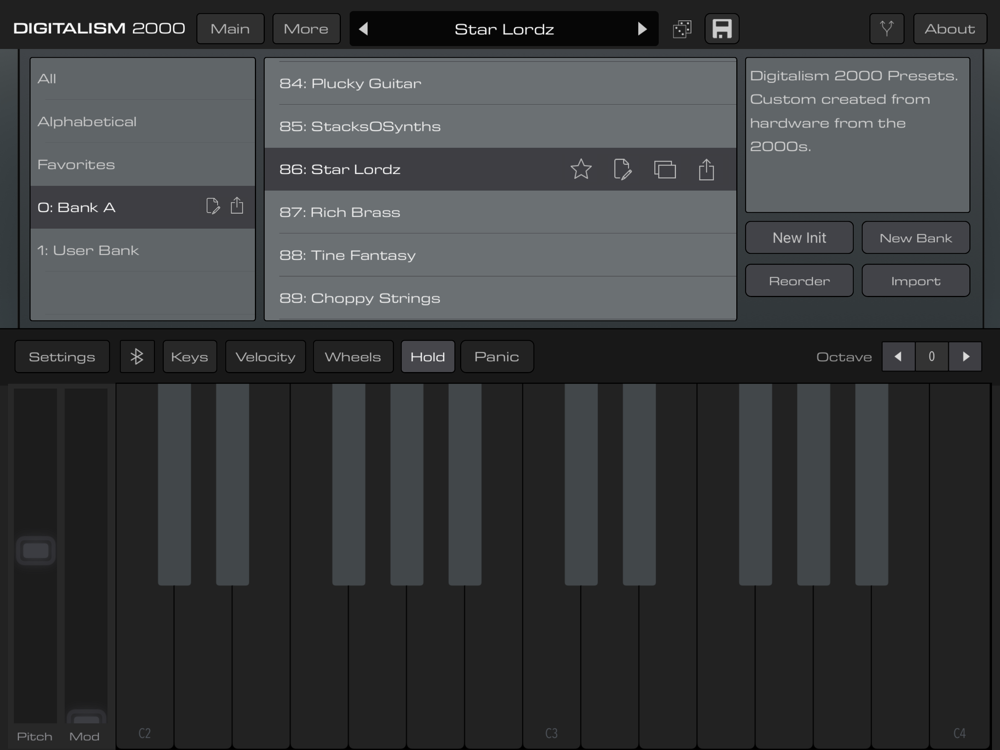
Task: Favorite Star Lordz with star icon
Action: (x=581, y=170)
